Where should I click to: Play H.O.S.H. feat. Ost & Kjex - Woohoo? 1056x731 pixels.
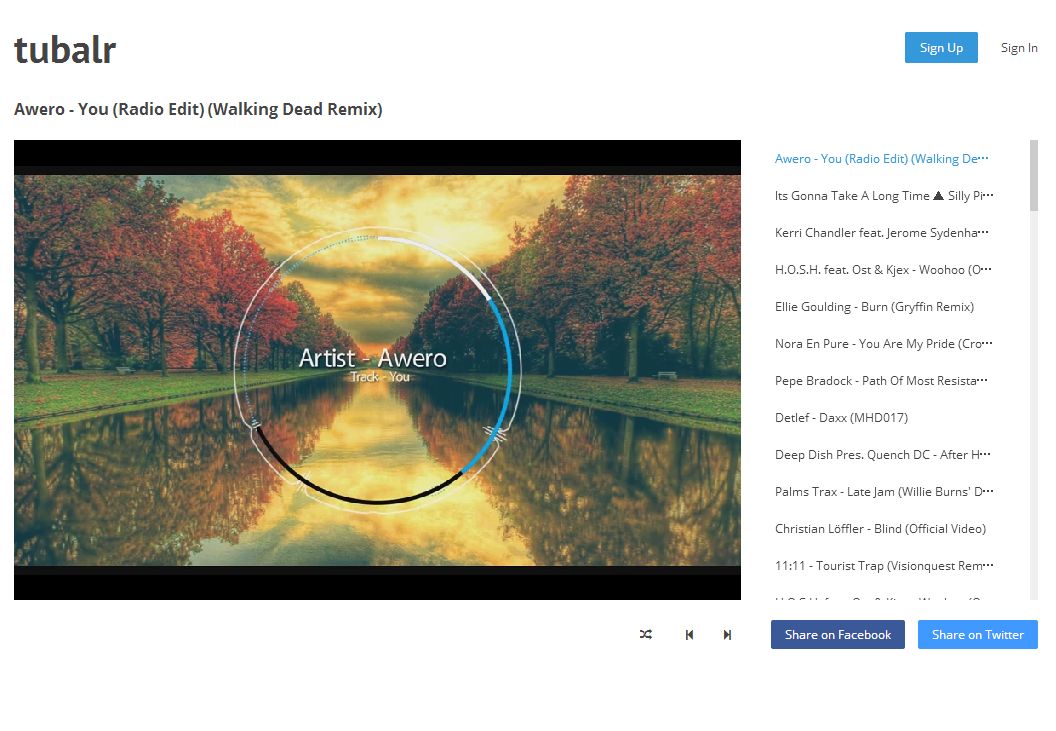(883, 270)
